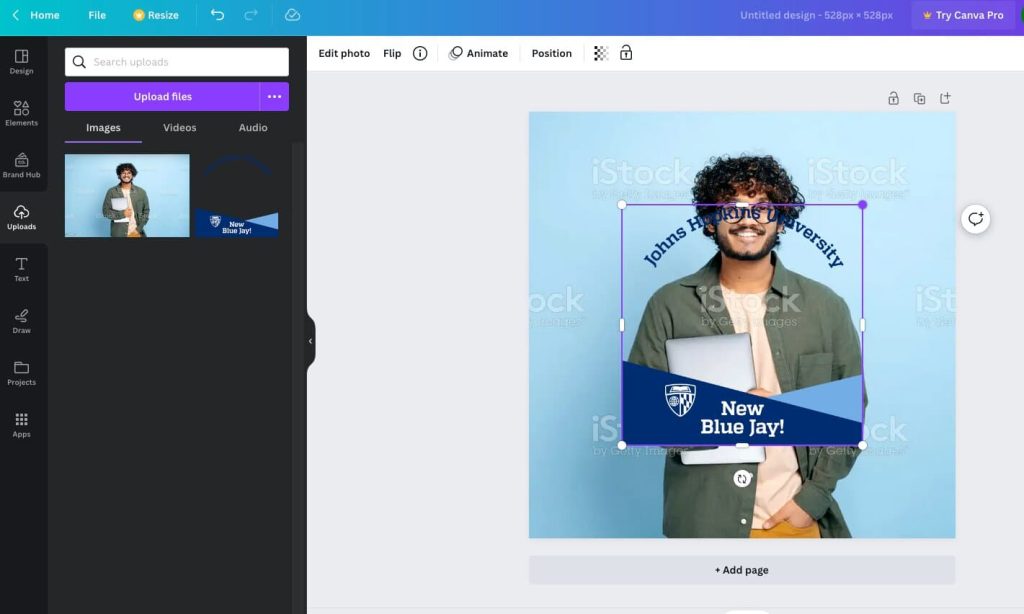Click the Undo arrow
The height and width of the screenshot is (614, 1024).
coord(217,14)
